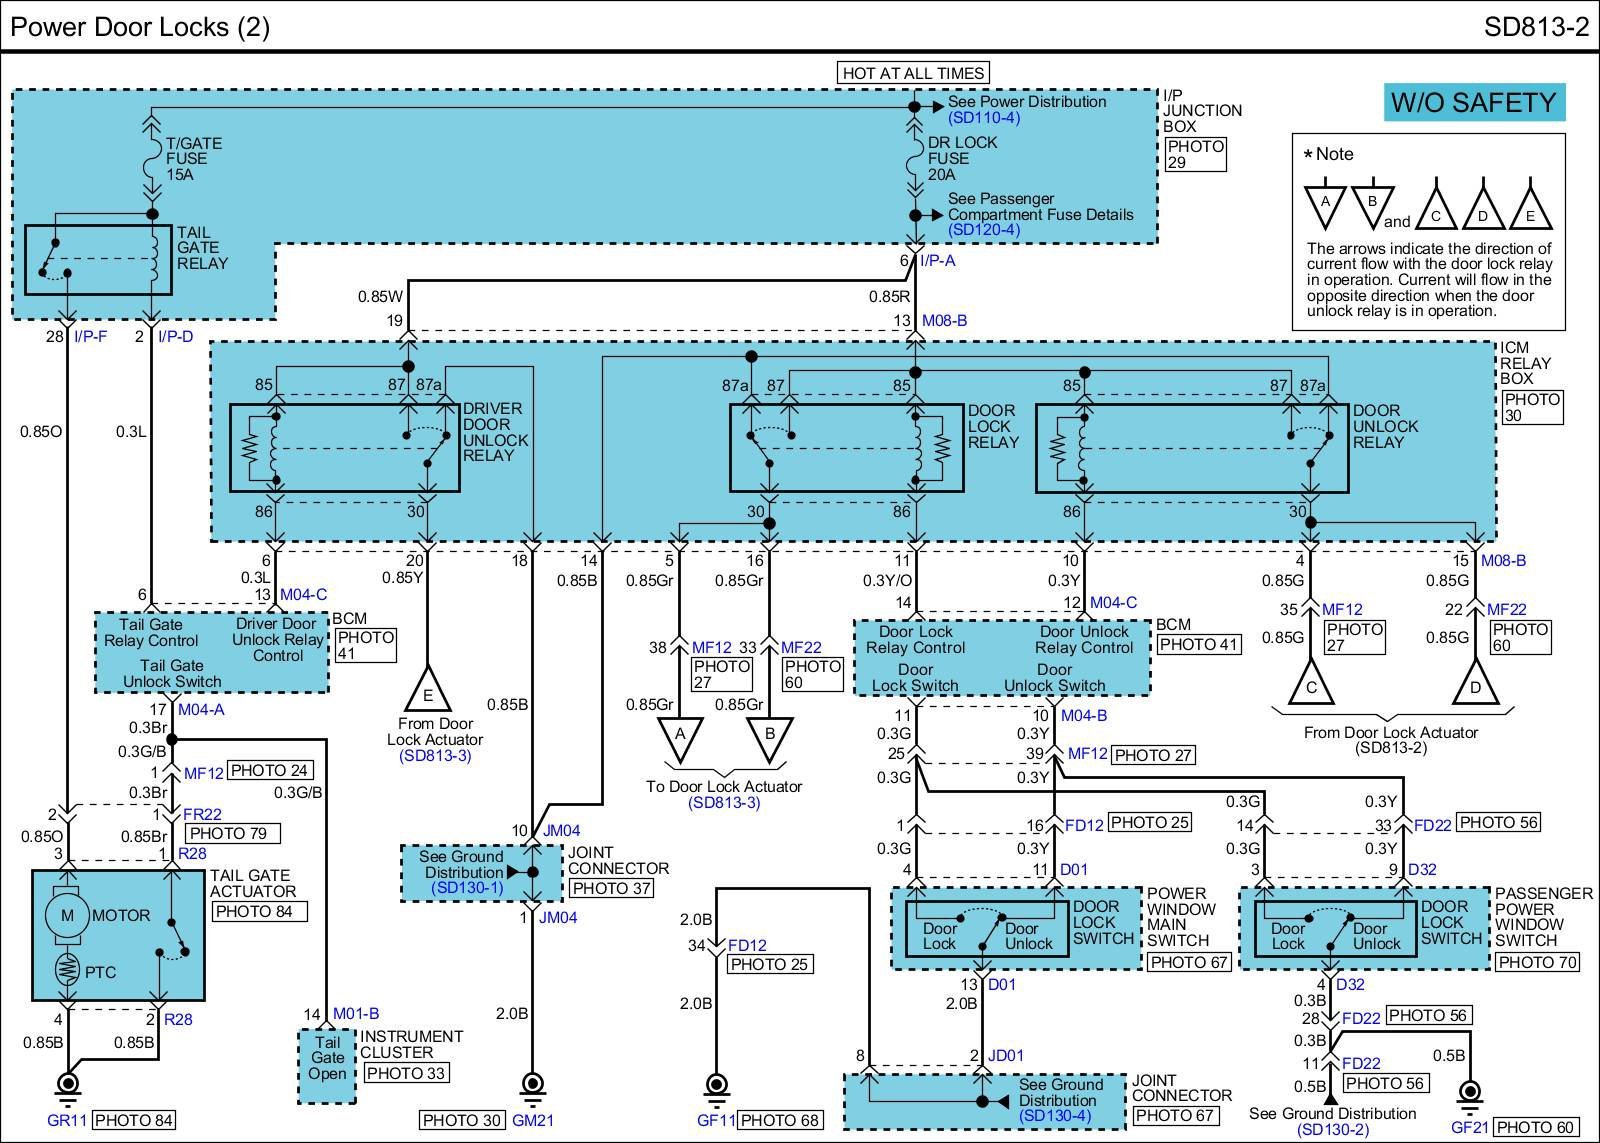
Task: Click the Door Lock Relay schematic box
Action: pos(847,448)
